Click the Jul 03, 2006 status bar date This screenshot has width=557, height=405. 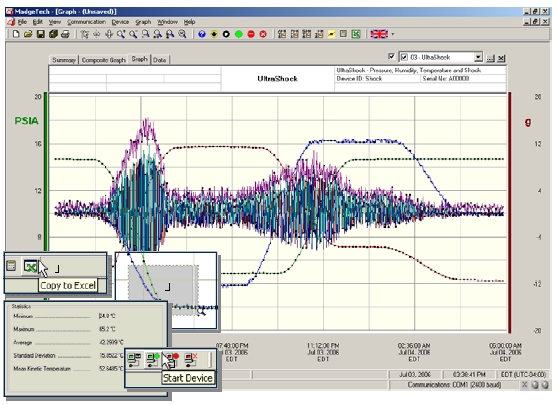(415, 374)
